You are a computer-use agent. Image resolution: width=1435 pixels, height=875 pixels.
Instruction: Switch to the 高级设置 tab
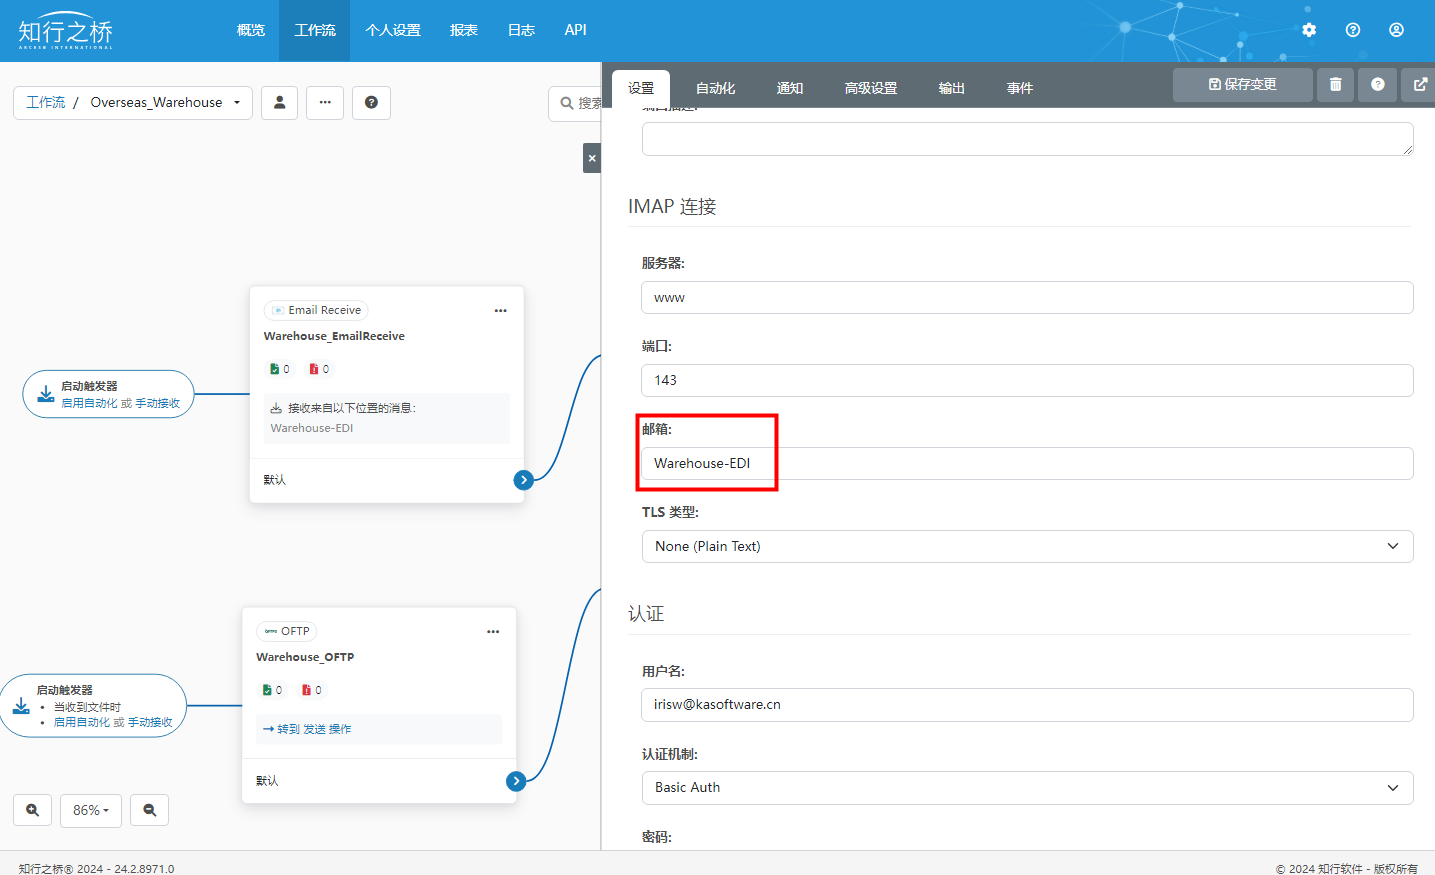(x=870, y=88)
